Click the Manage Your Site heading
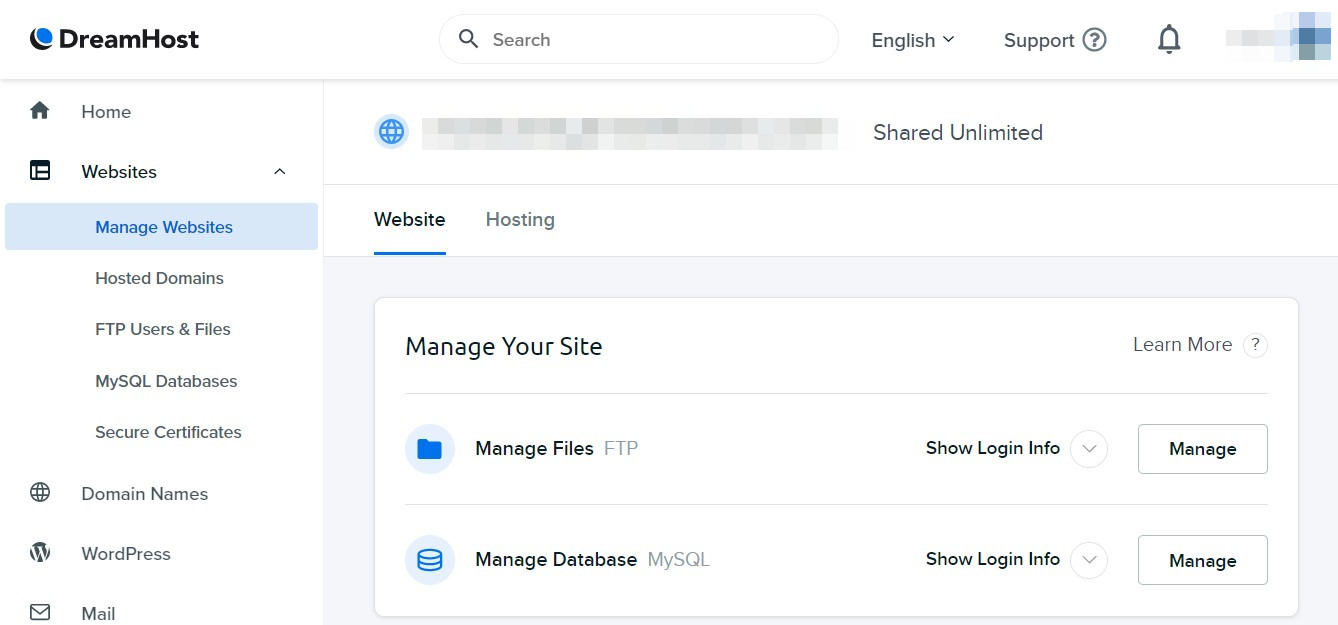 pyautogui.click(x=504, y=347)
